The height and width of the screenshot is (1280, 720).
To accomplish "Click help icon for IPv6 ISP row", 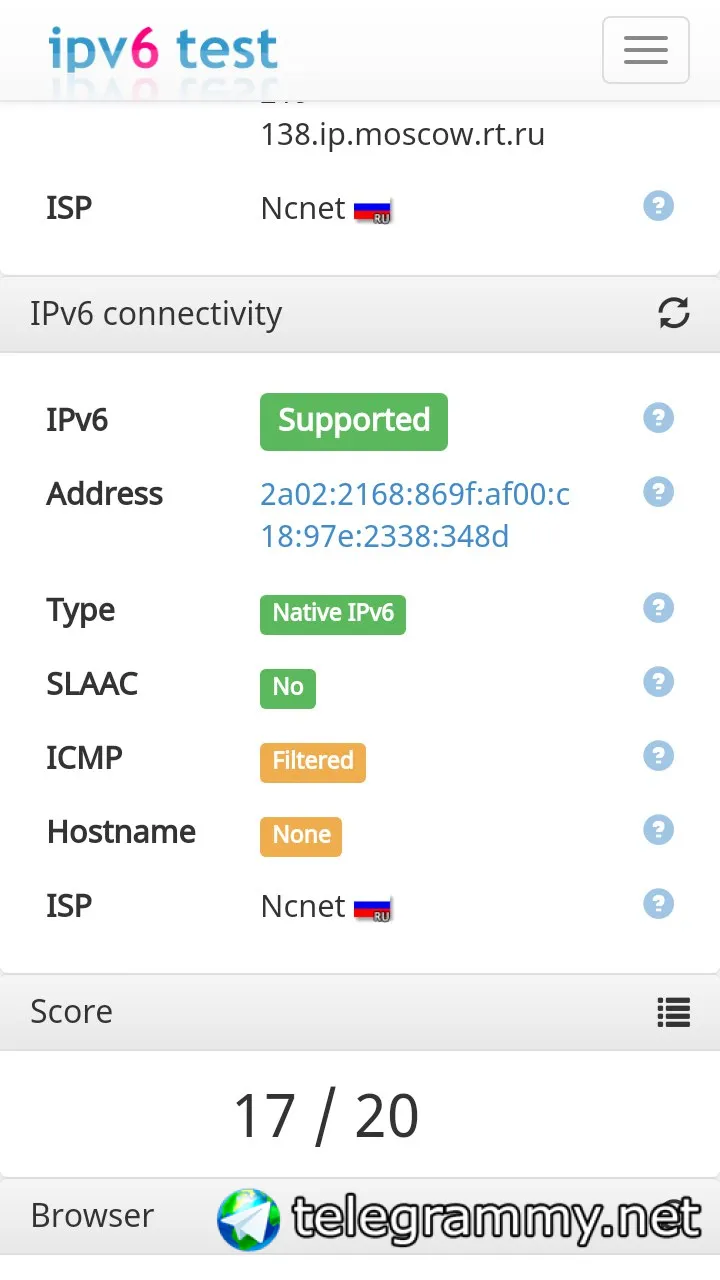I will click(658, 904).
